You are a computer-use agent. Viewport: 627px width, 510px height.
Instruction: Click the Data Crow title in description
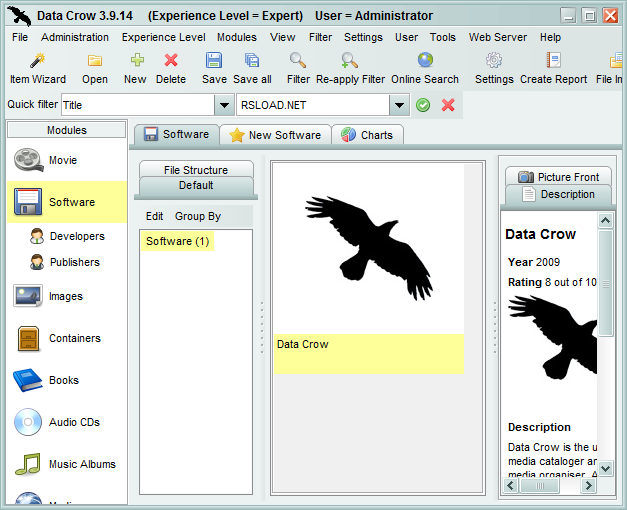(x=540, y=234)
